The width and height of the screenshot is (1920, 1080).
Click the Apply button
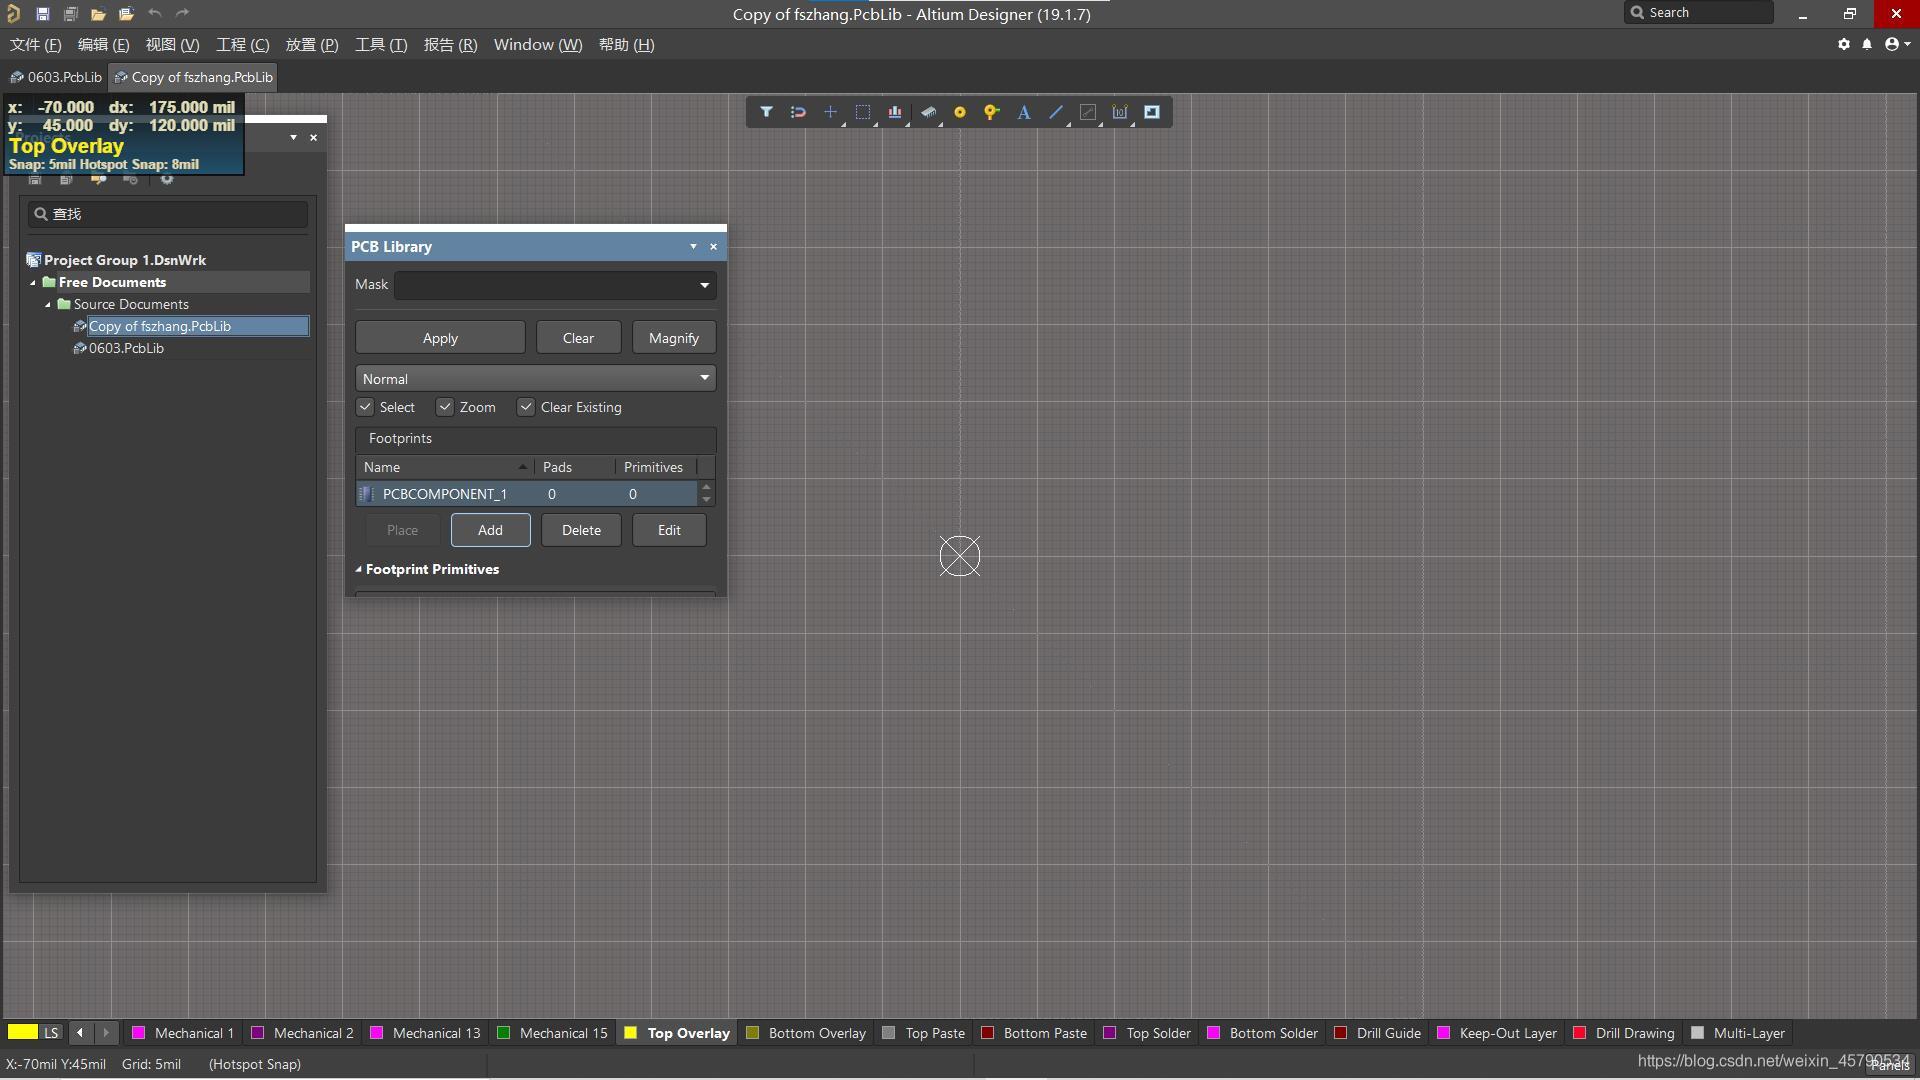click(x=440, y=338)
